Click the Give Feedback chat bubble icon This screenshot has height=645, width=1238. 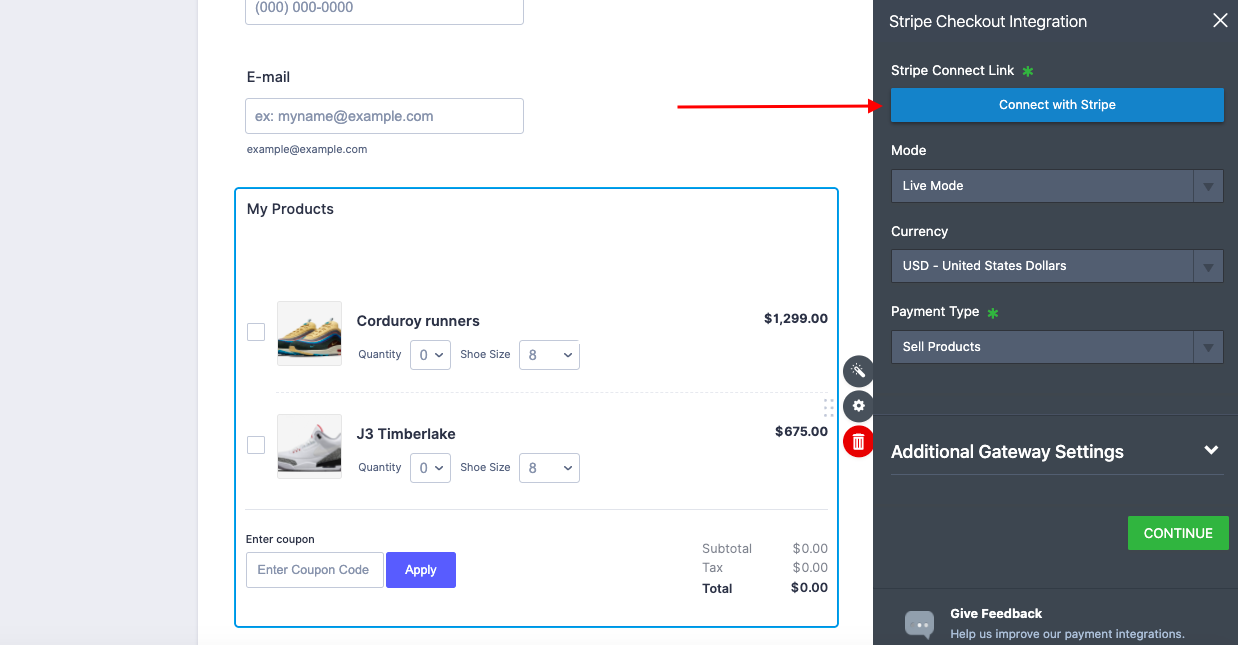coord(919,624)
